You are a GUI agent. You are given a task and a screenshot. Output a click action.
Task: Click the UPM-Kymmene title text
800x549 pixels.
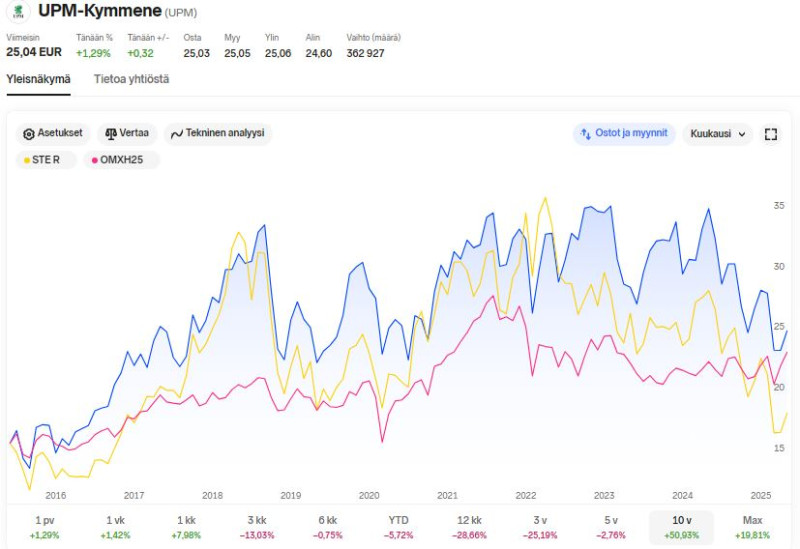pyautogui.click(x=100, y=10)
